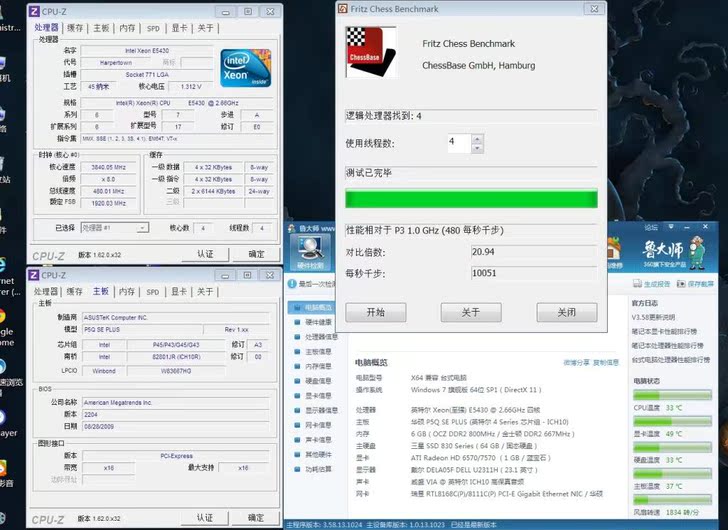Click the ChessBase logo in Fritz Benchmark
This screenshot has width=728, height=530.
(x=371, y=52)
